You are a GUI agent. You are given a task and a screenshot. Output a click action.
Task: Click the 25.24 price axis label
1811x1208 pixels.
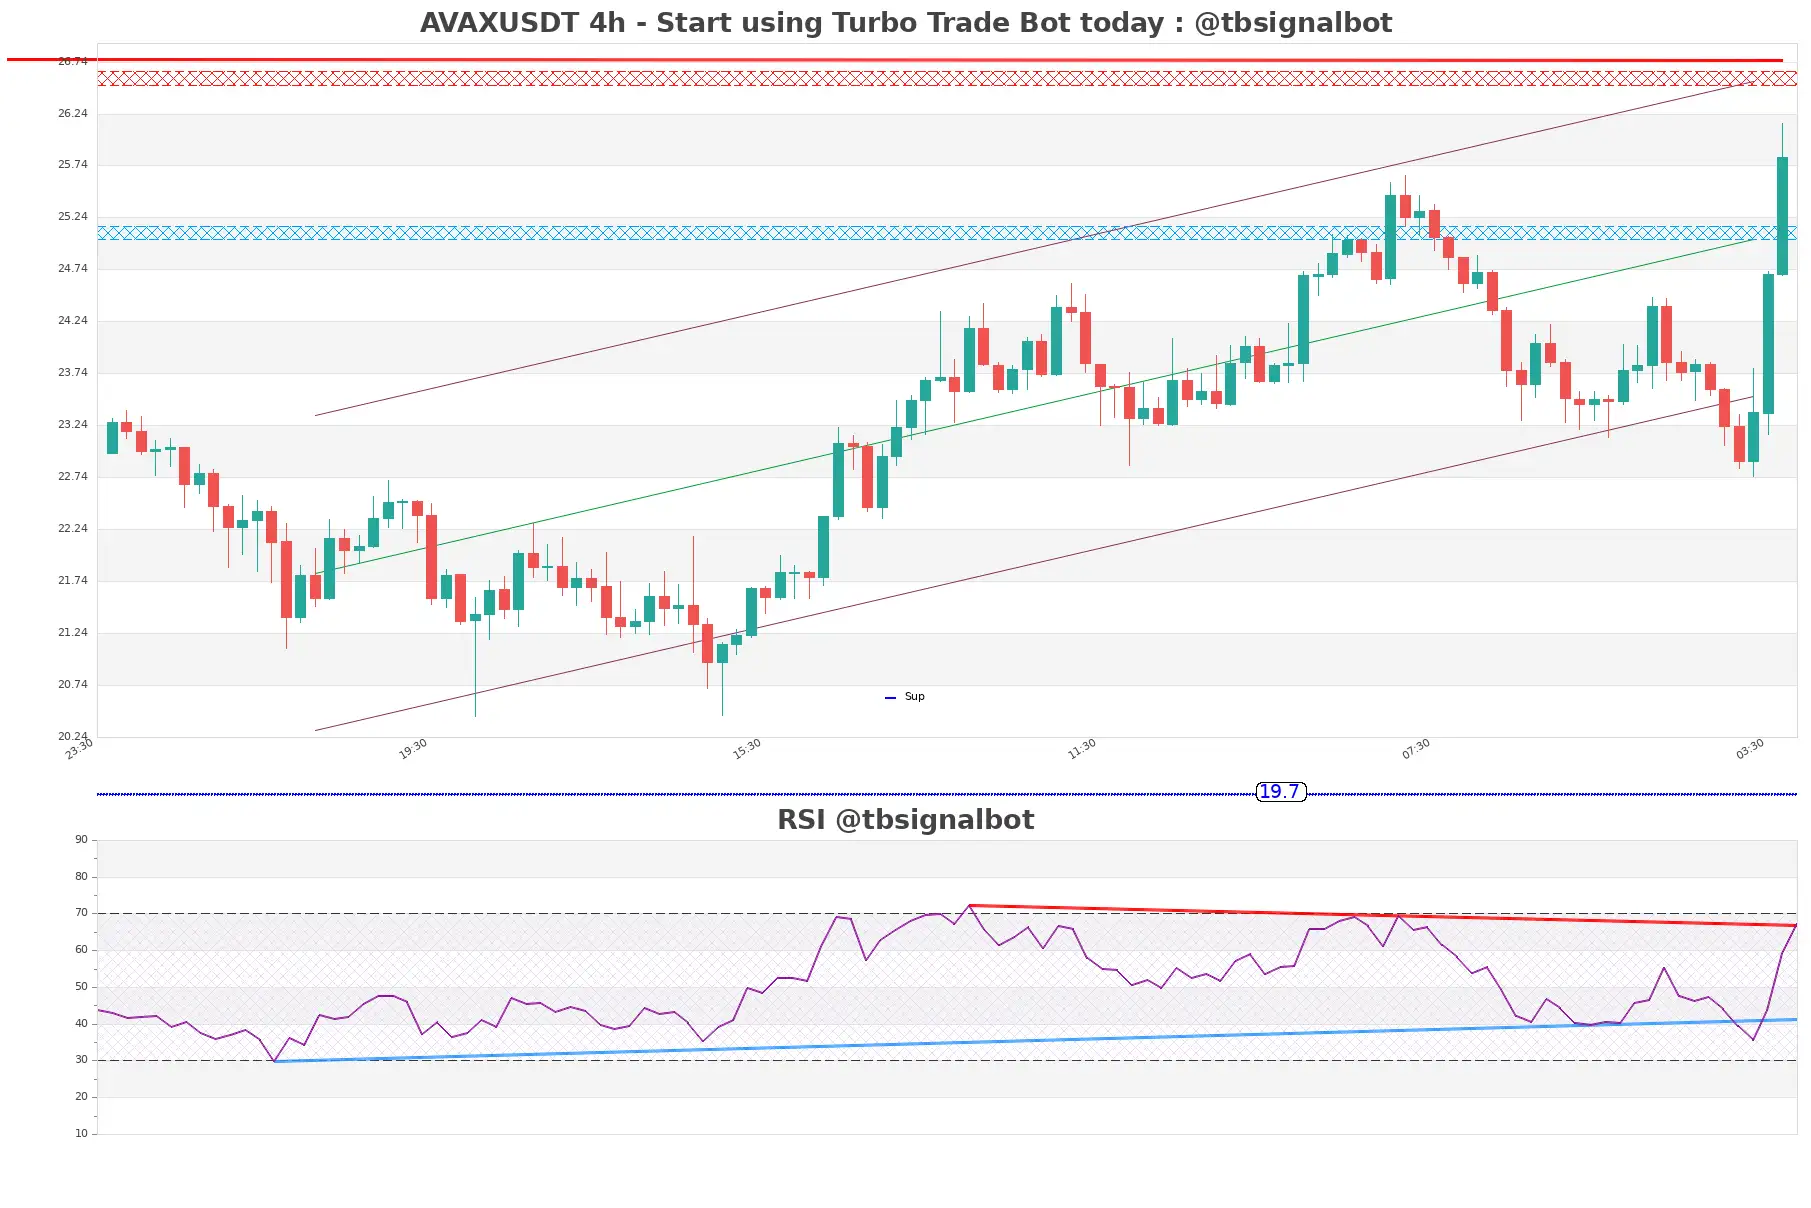point(72,217)
